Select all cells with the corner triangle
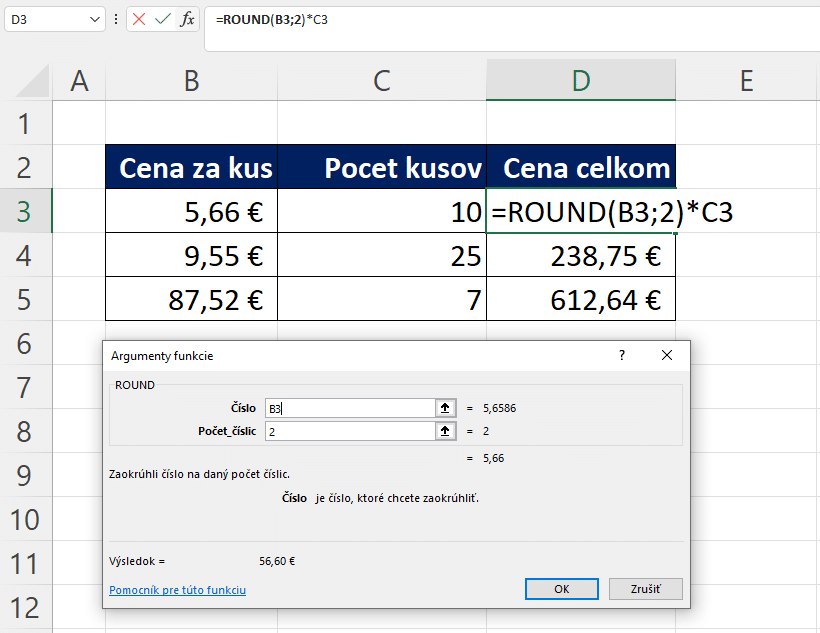820x633 pixels. tap(32, 81)
